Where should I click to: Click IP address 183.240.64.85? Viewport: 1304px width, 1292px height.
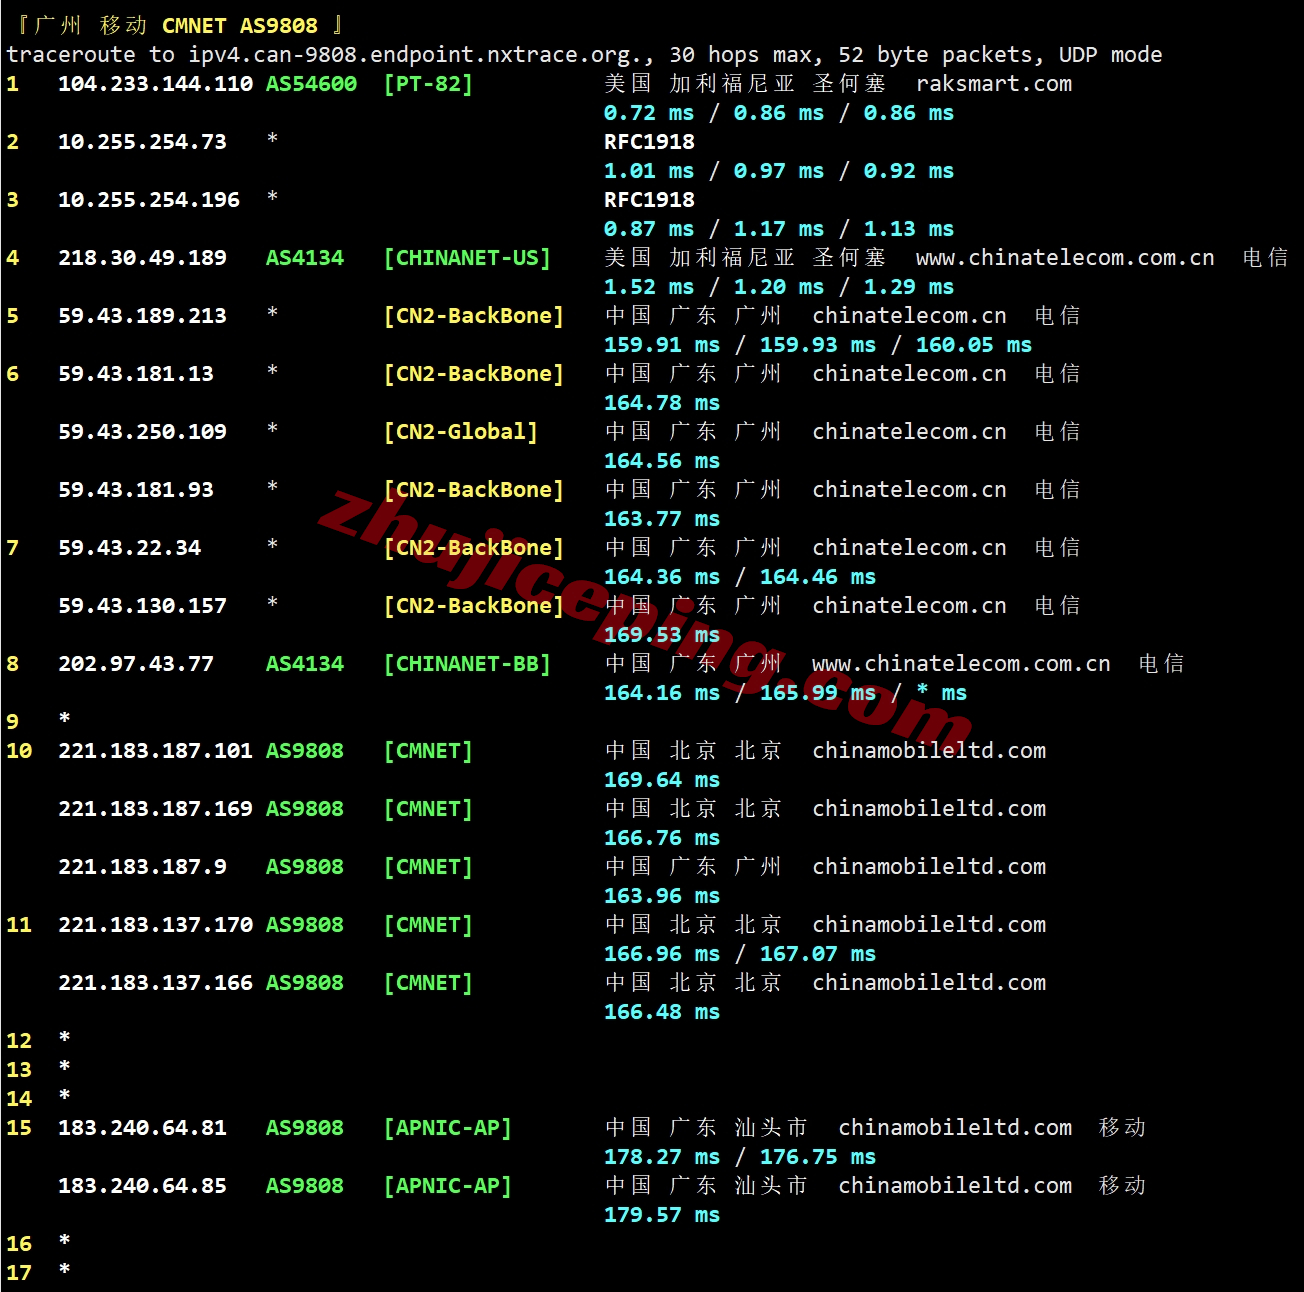pyautogui.click(x=142, y=1186)
